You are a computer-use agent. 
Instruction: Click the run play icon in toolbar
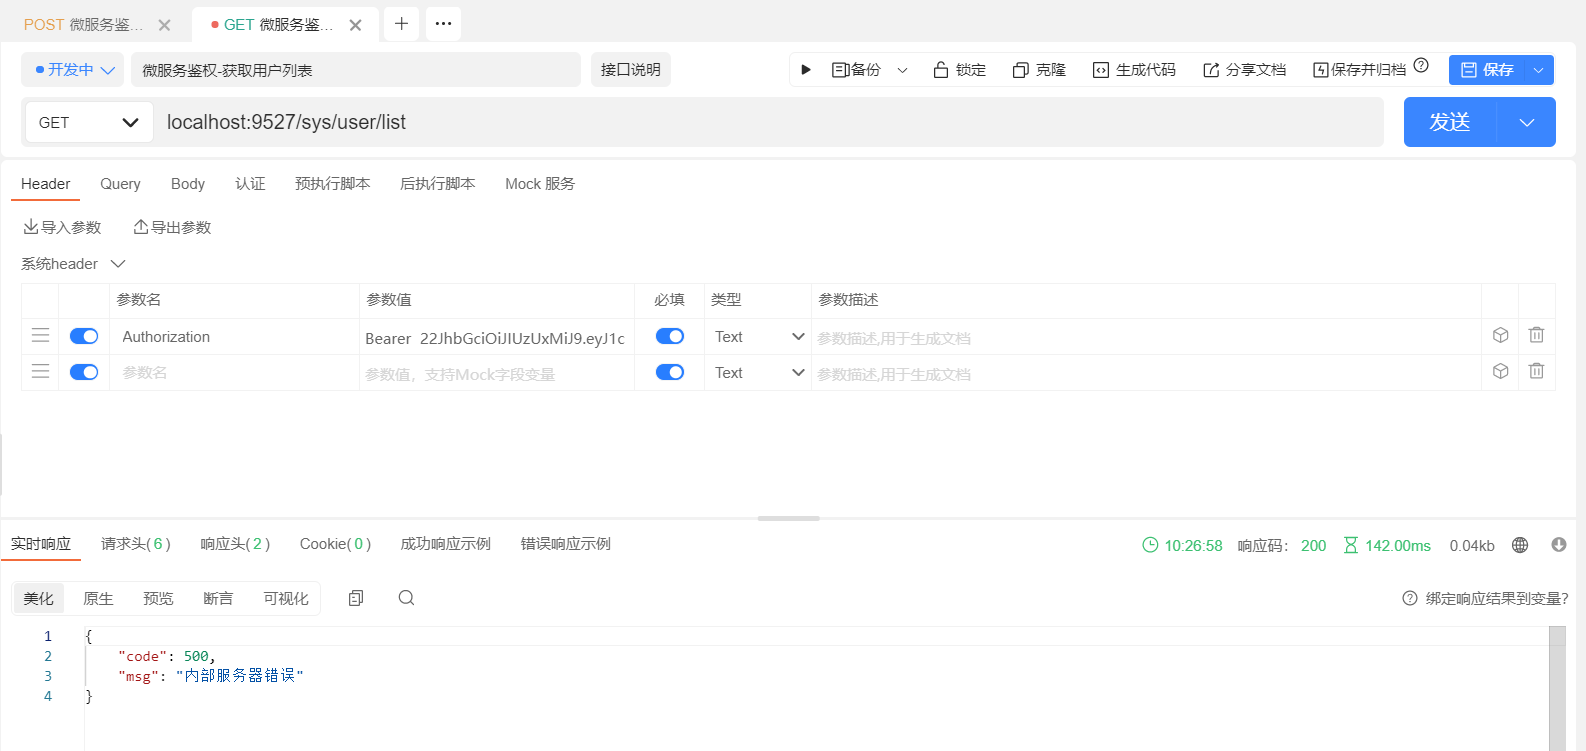[x=806, y=70]
